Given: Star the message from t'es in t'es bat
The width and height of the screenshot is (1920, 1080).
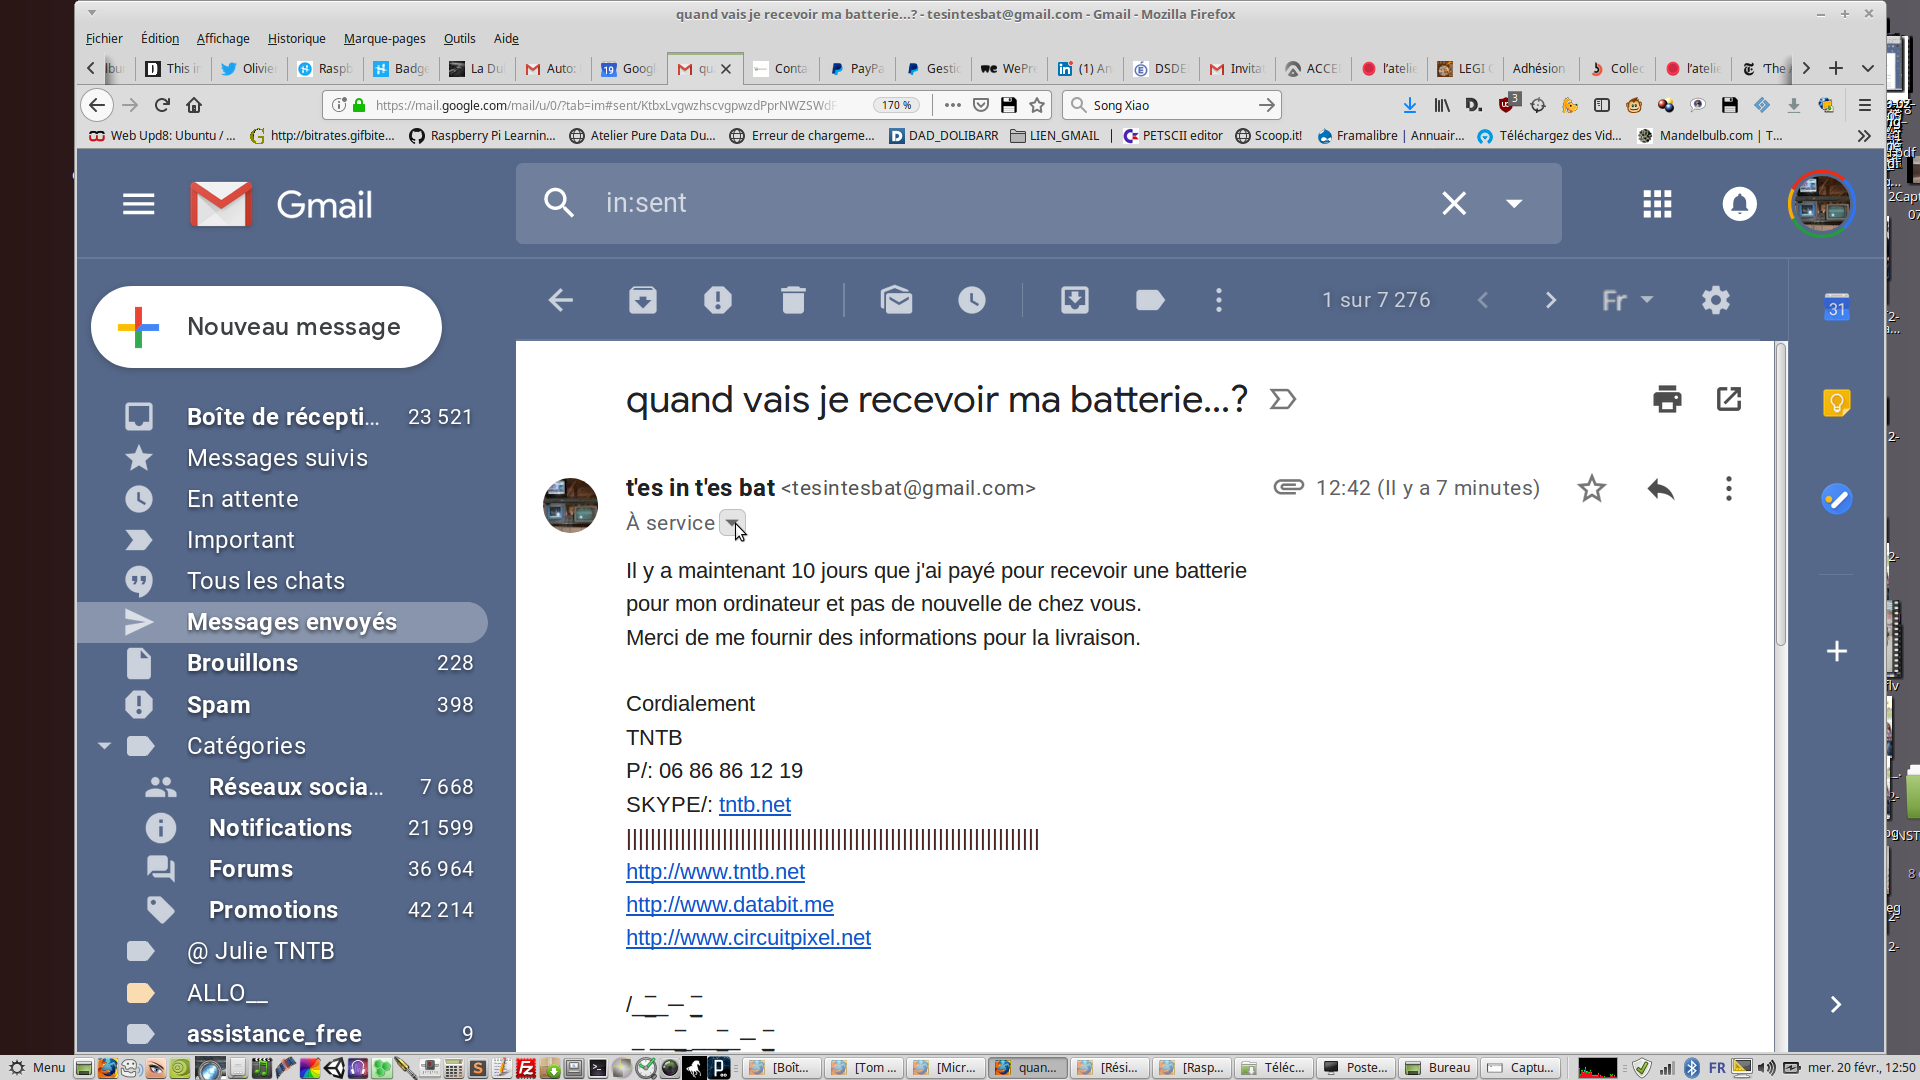Looking at the screenshot, I should pyautogui.click(x=1591, y=488).
